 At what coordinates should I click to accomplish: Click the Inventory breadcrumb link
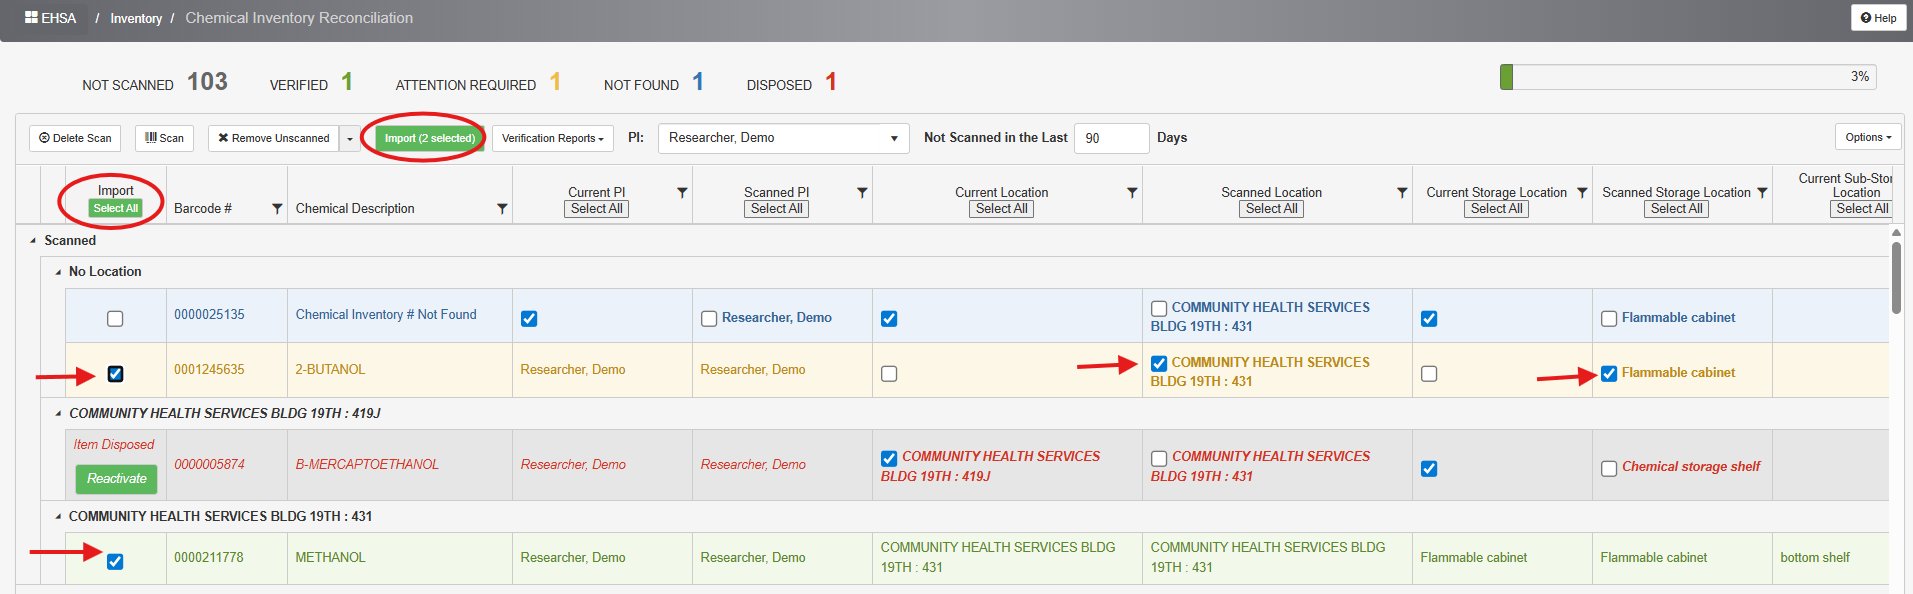click(136, 18)
